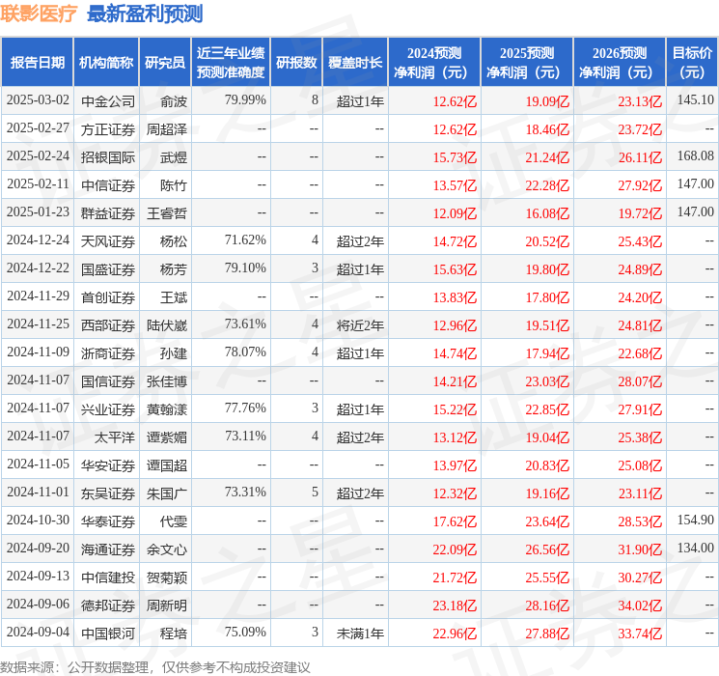Click analyst name 周超泽
The width and height of the screenshot is (719, 676).
click(166, 129)
